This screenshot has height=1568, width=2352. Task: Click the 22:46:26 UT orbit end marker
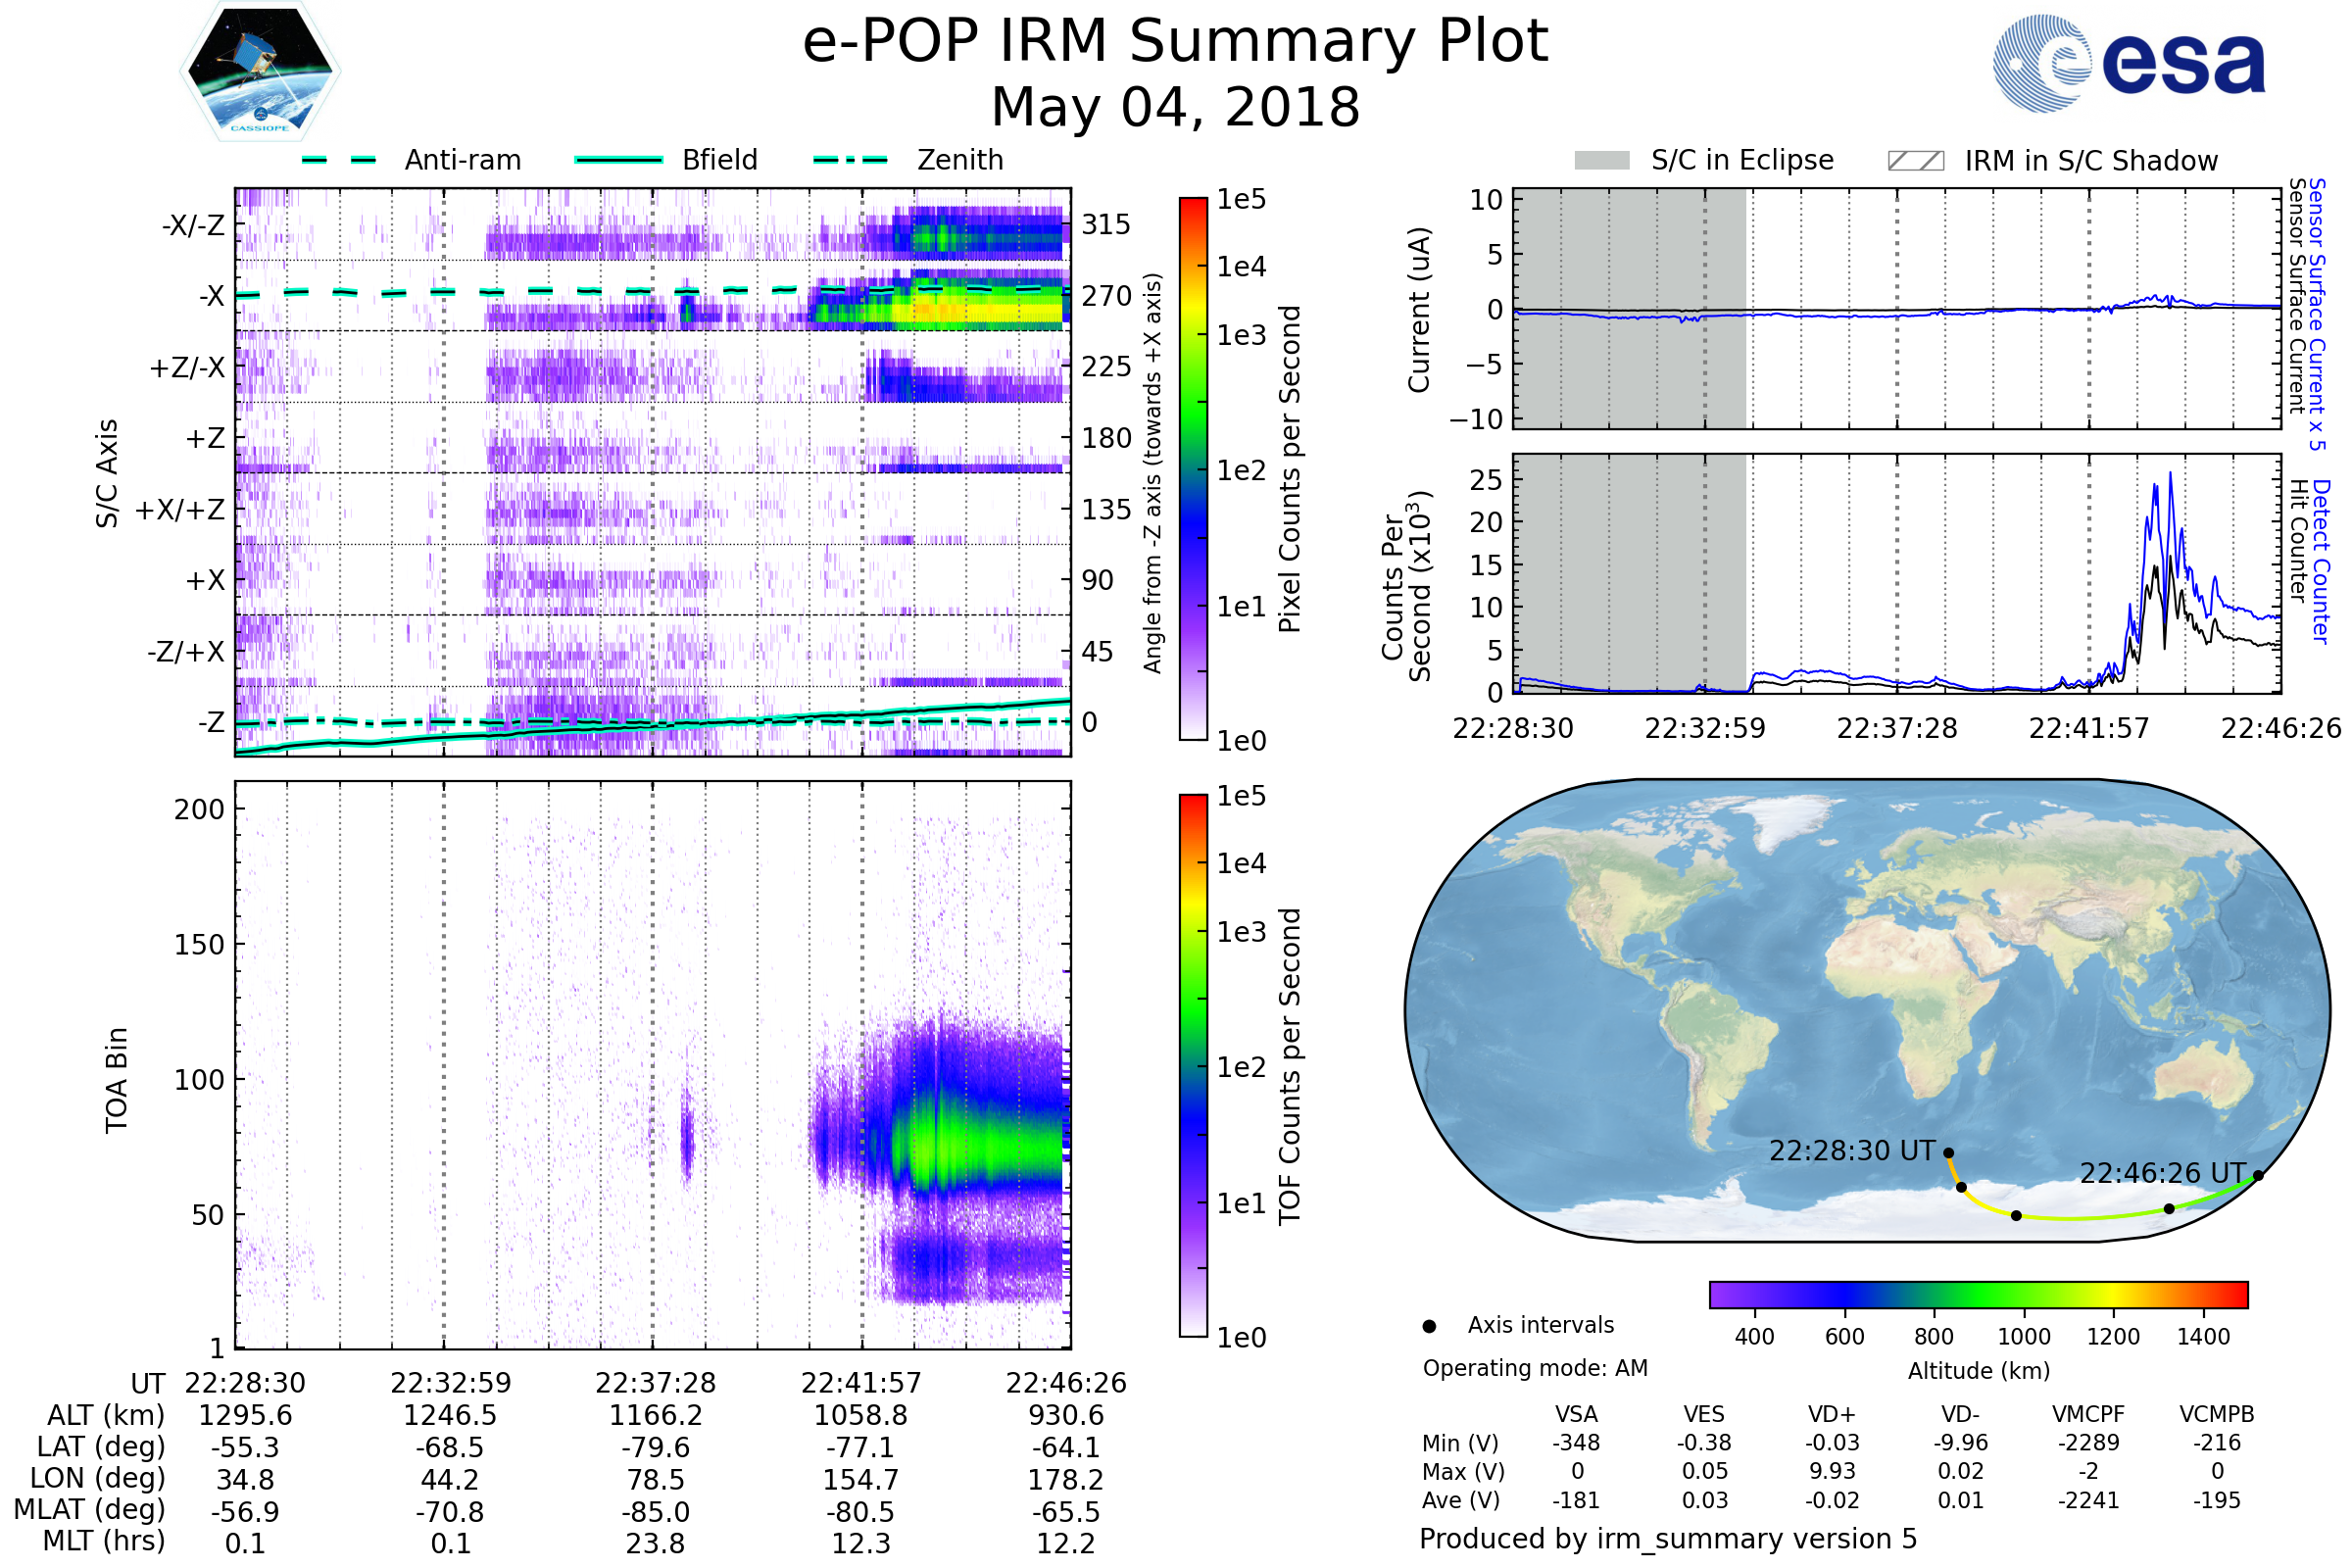(2258, 1176)
